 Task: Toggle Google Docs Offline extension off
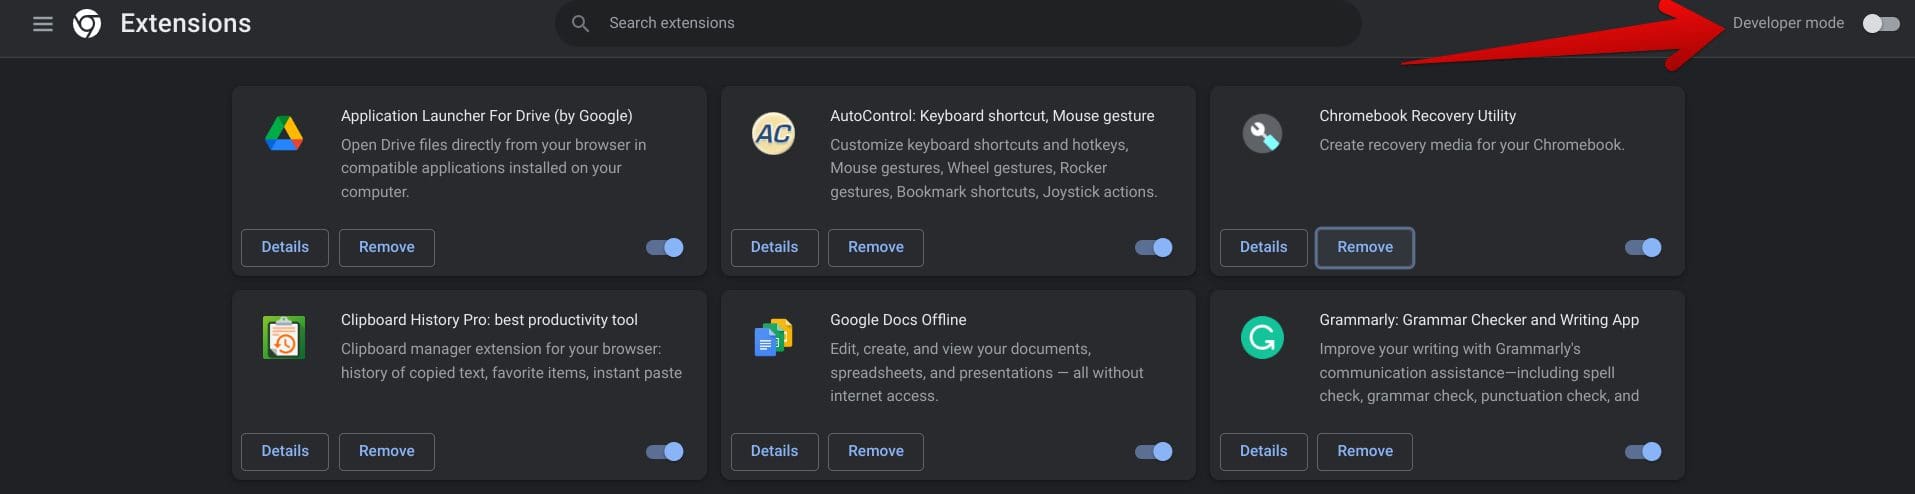1154,451
